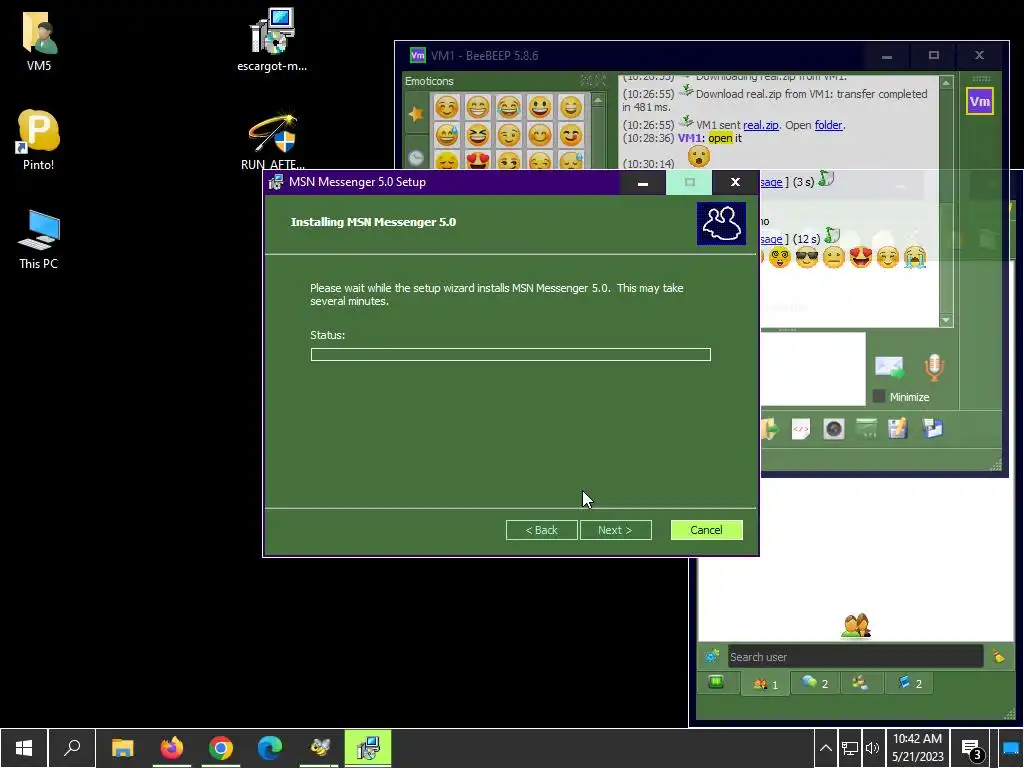Launch Microsoft Edge from taskbar
Screen dimensions: 1024x768
[x=270, y=748]
